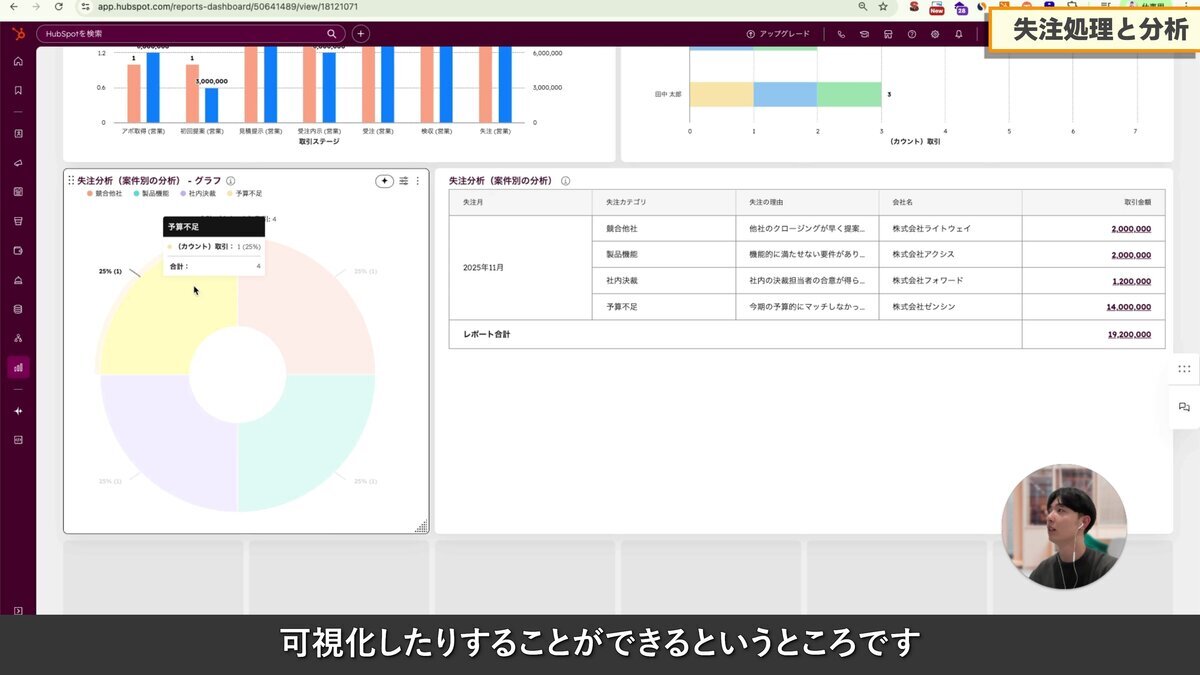Click the AI sparkle icon on the graph panel
Image resolution: width=1200 pixels, height=675 pixels.
tap(384, 181)
